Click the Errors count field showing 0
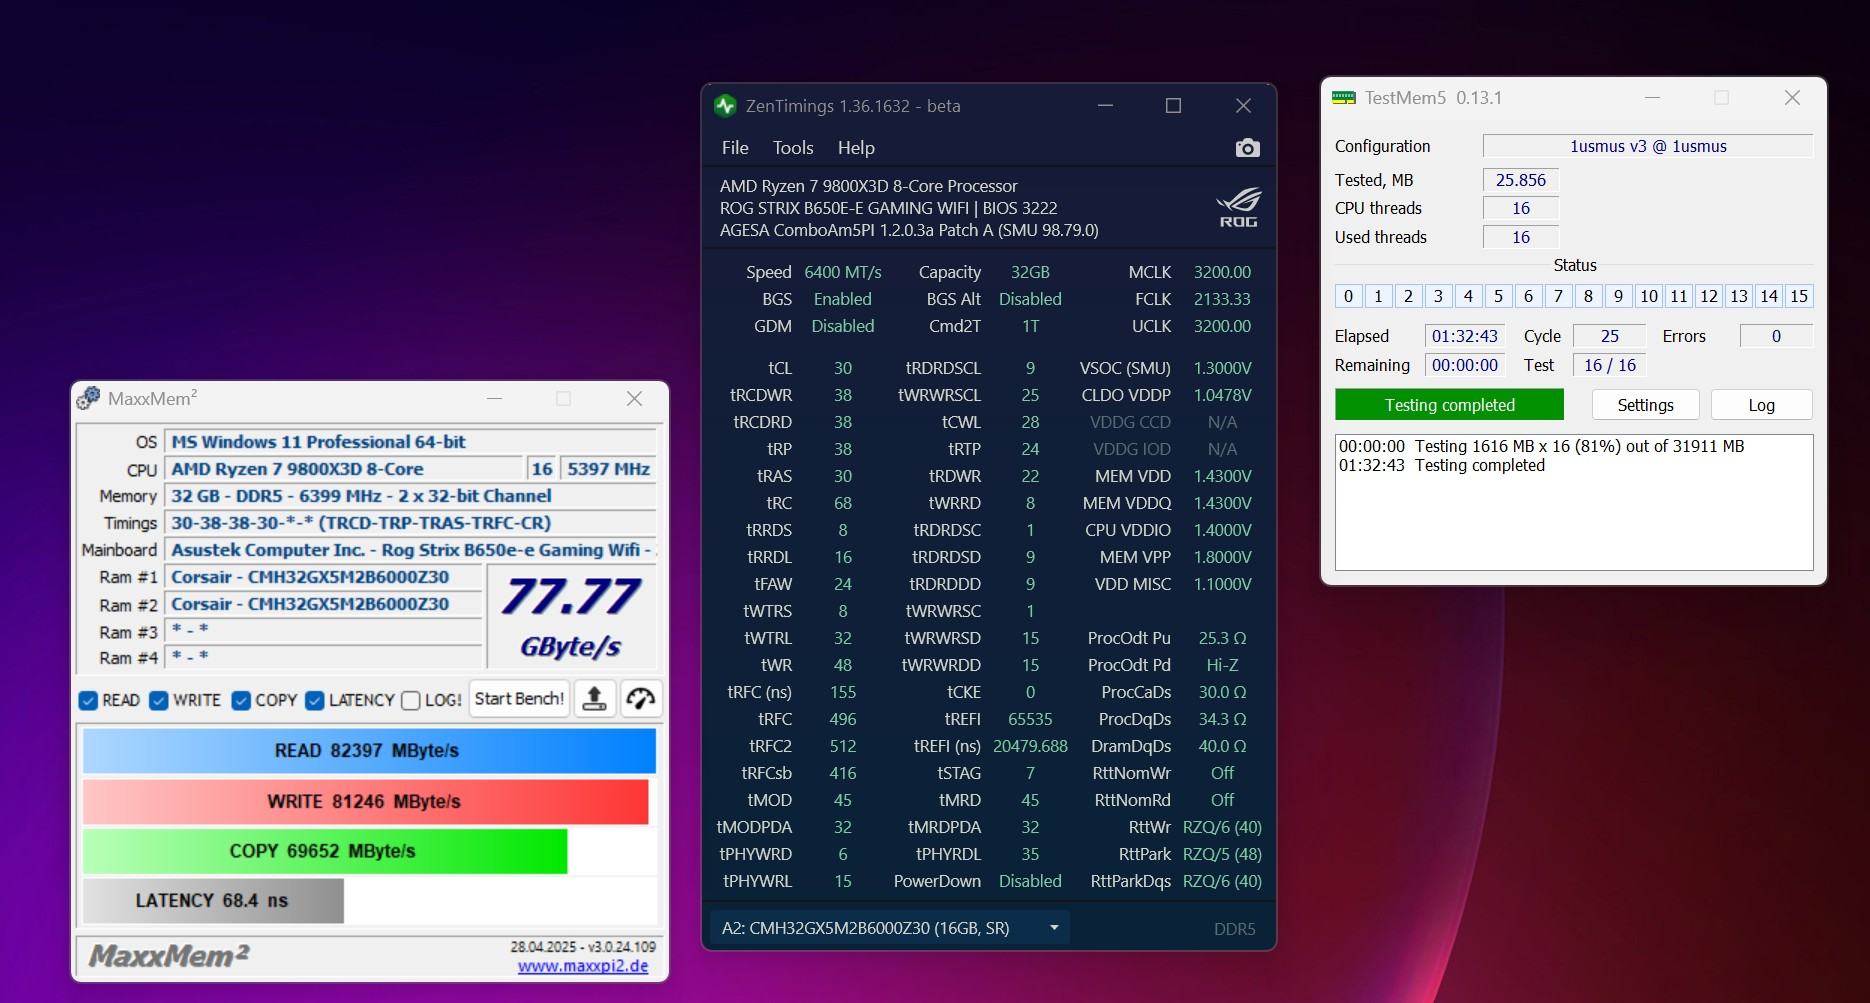Viewport: 1870px width, 1003px height. tap(1776, 336)
